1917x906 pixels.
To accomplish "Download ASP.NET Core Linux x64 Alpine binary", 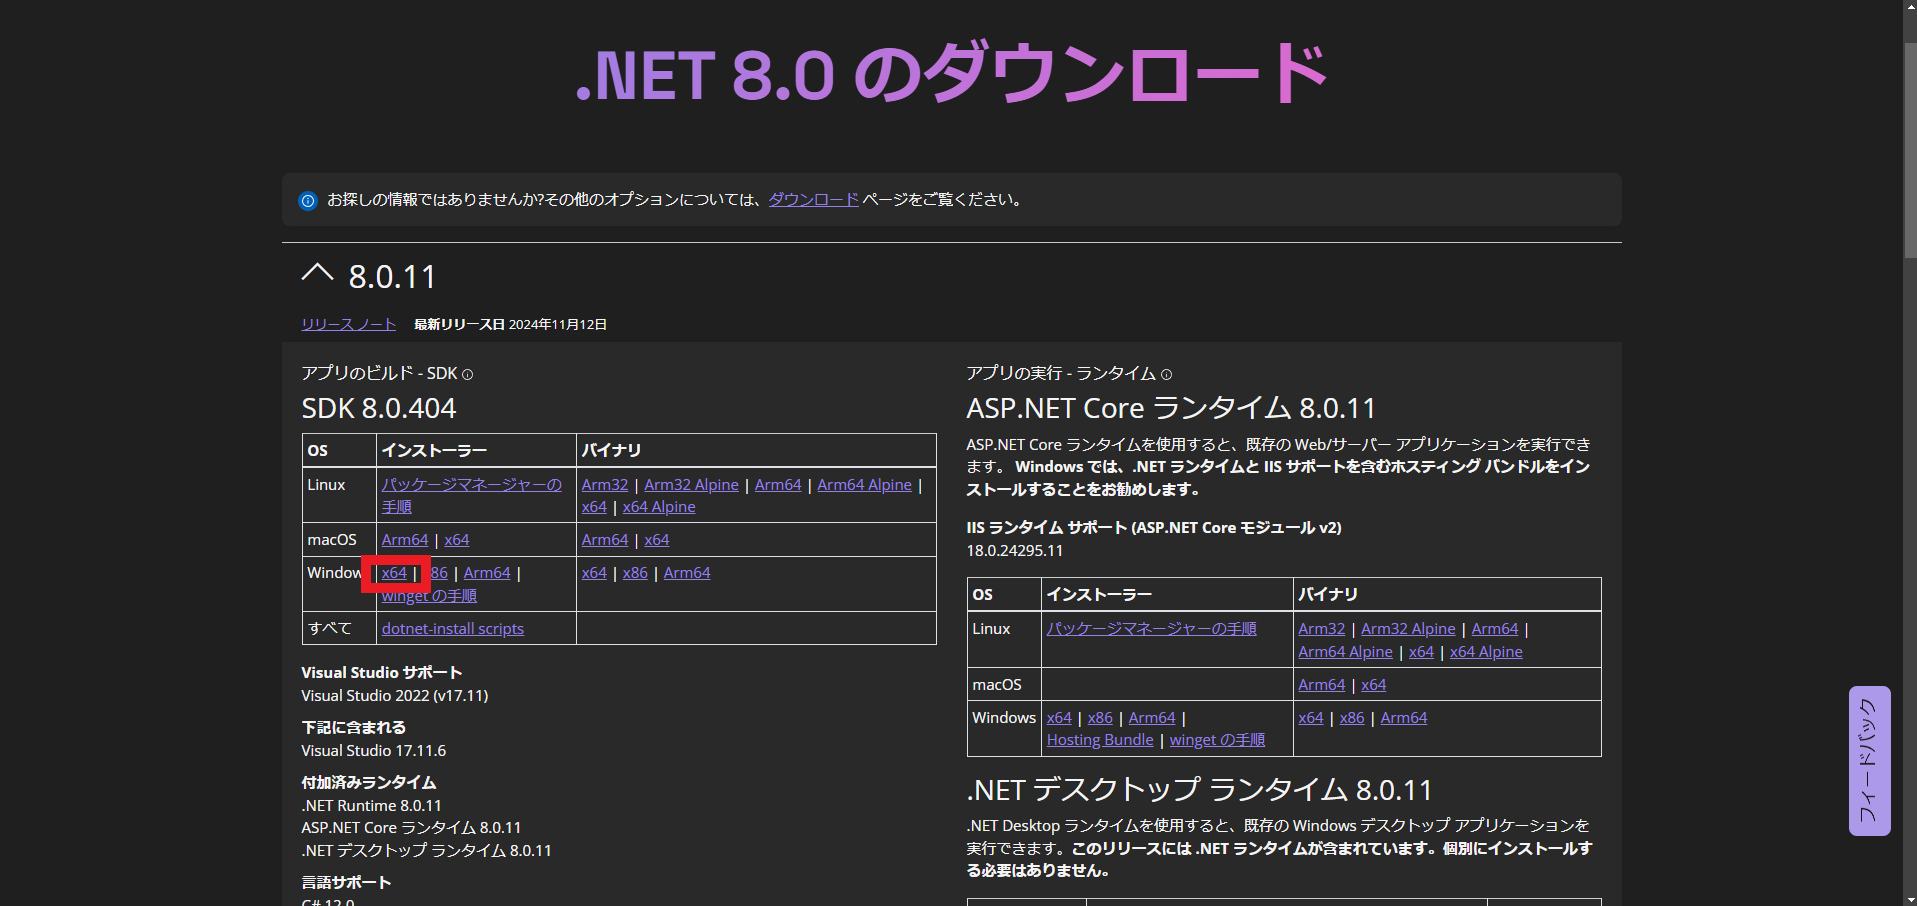I will tap(1486, 651).
